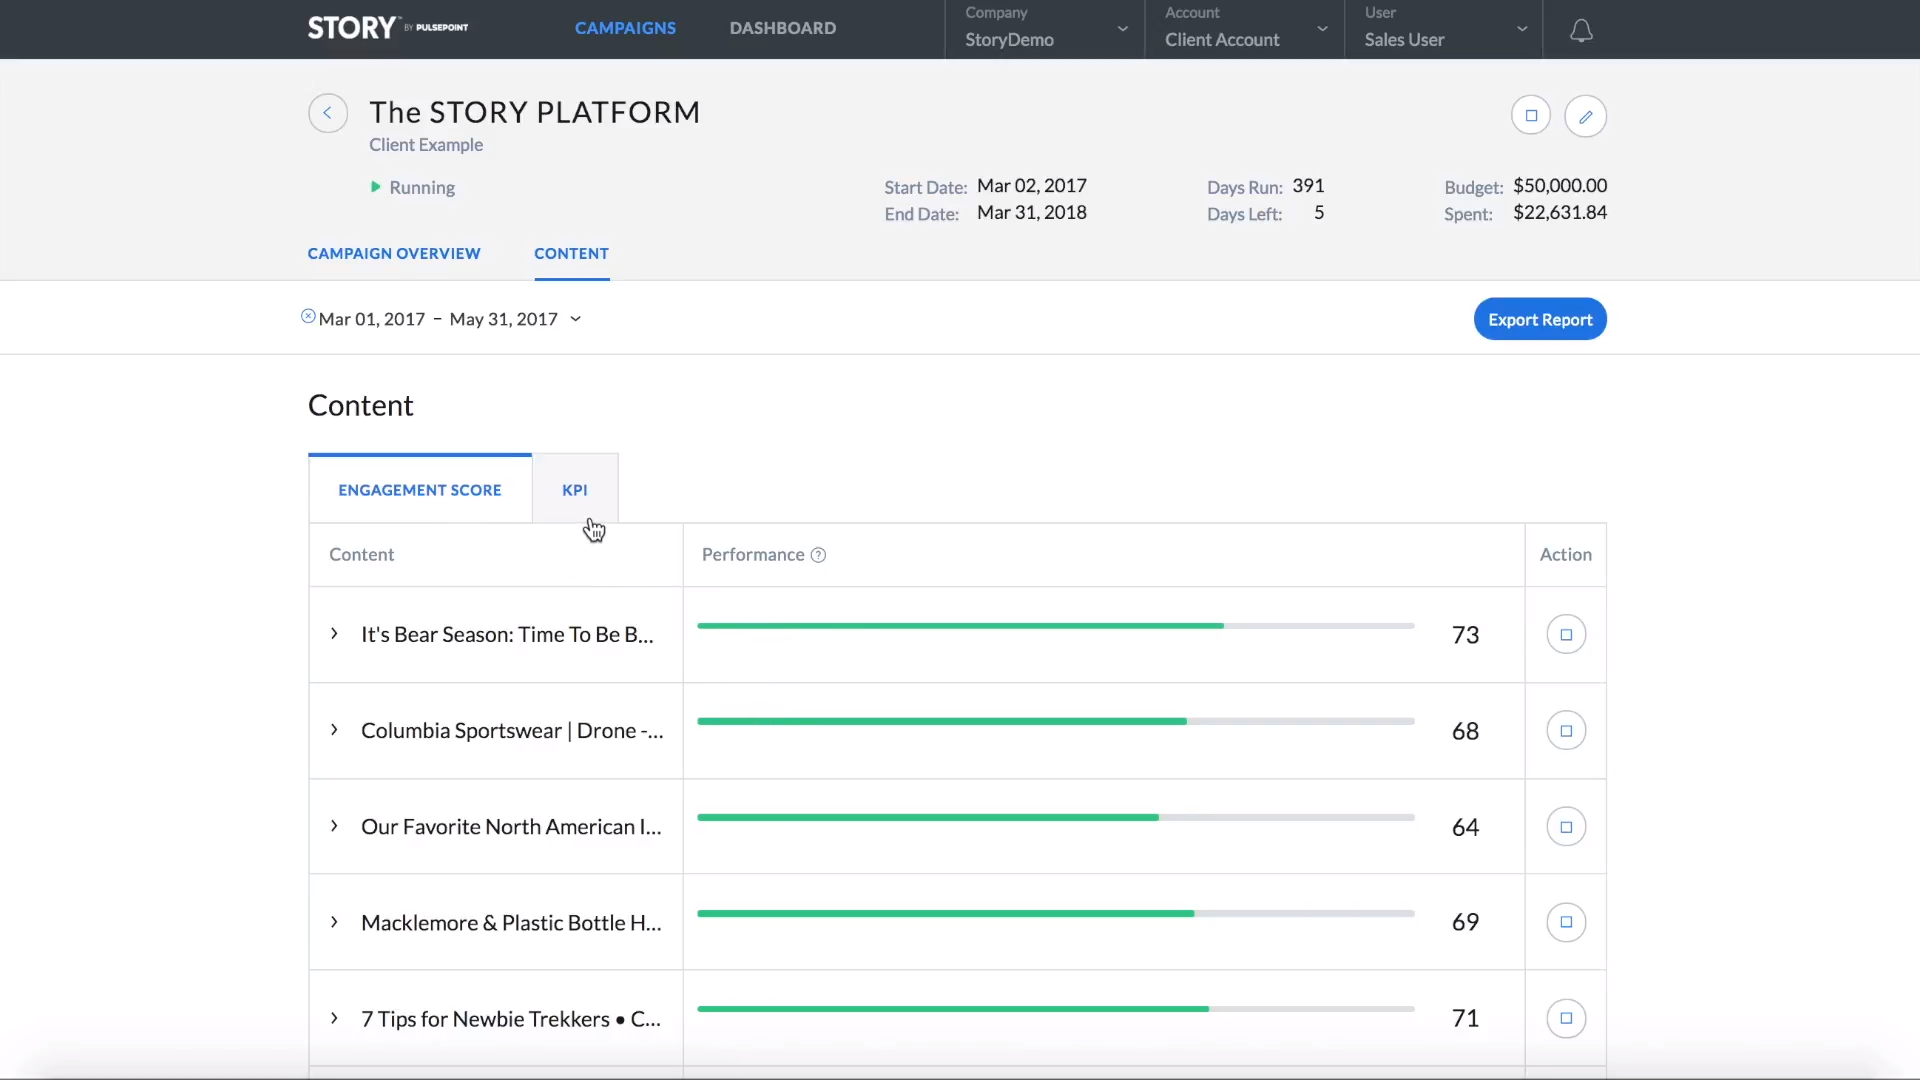Click the It's Bear Season content title
Image resolution: width=1920 pixels, height=1080 pixels.
point(507,635)
